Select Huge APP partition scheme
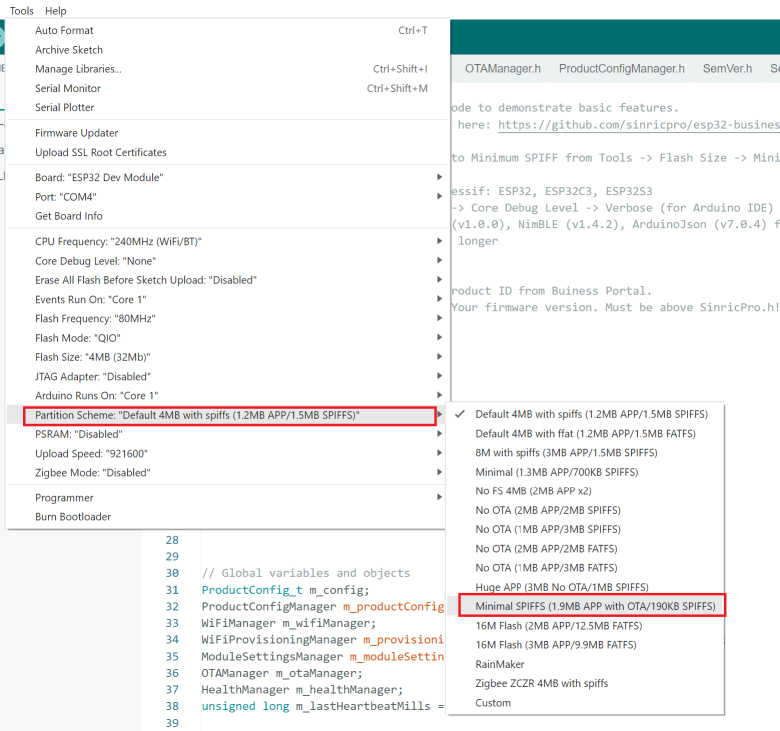780x731 pixels. [585, 587]
